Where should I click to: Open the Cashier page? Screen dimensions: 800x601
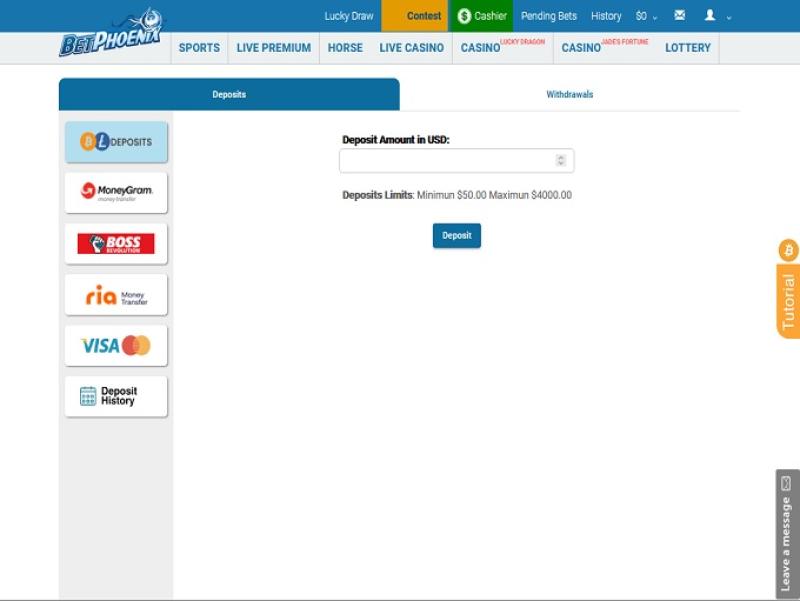482,16
